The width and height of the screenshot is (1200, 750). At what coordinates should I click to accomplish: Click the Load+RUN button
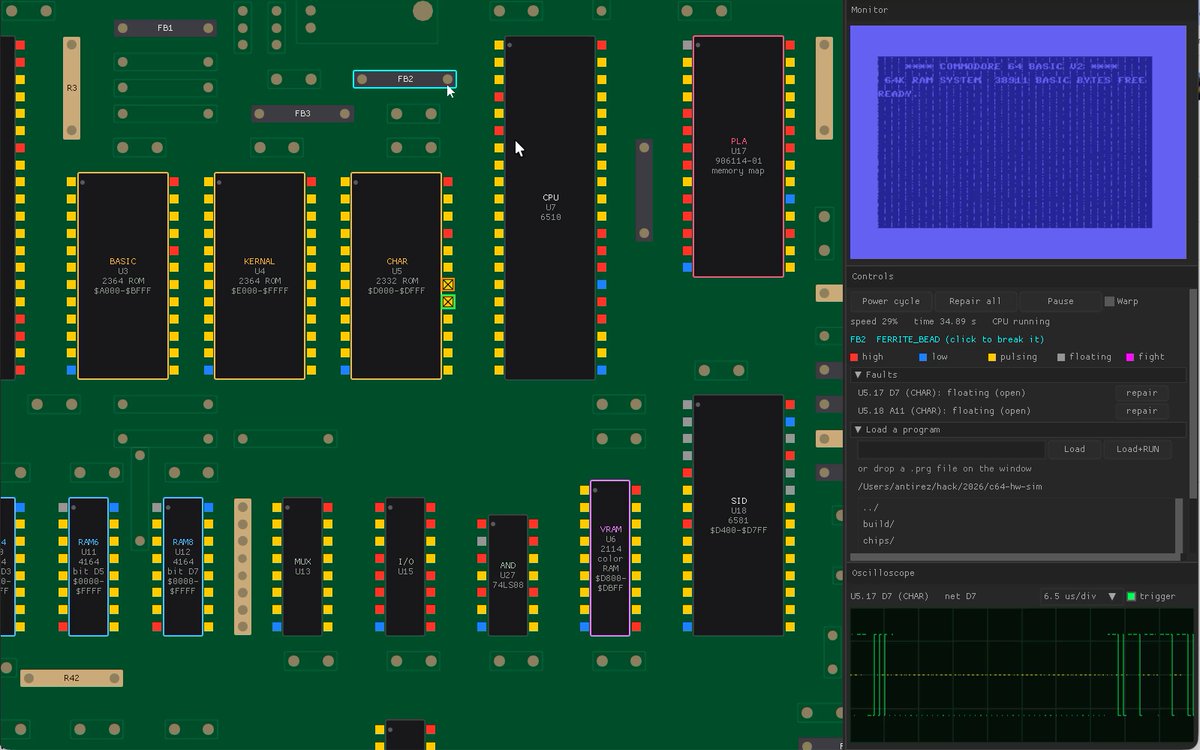(1137, 449)
